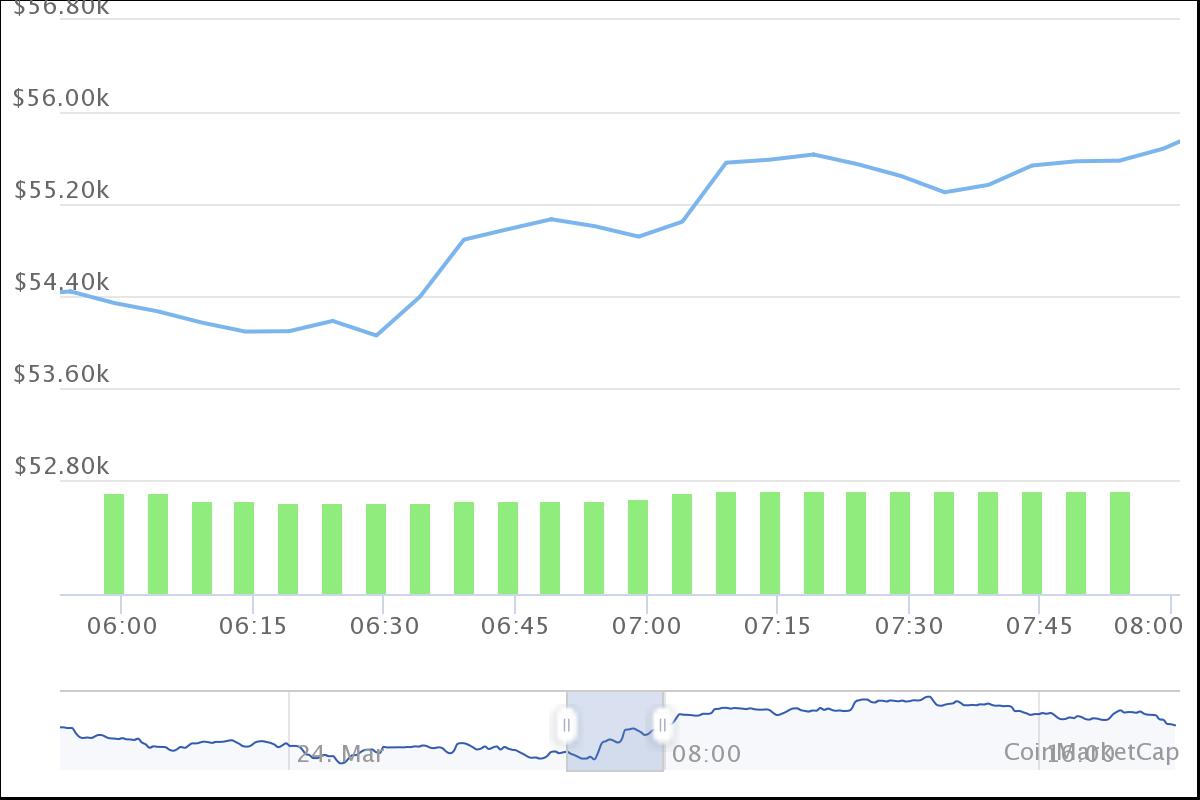Click the price line peak near 07:15
This screenshot has width=1200, height=800.
click(x=810, y=154)
